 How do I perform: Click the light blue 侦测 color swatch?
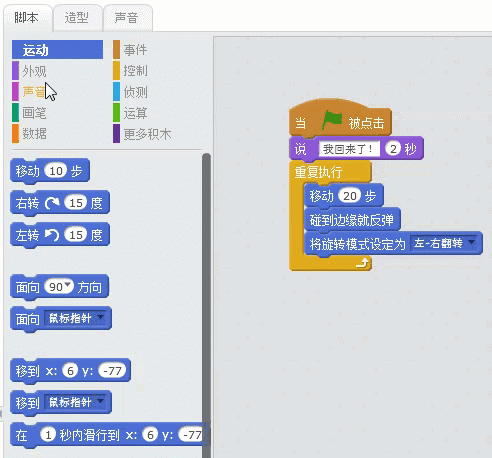coord(116,91)
